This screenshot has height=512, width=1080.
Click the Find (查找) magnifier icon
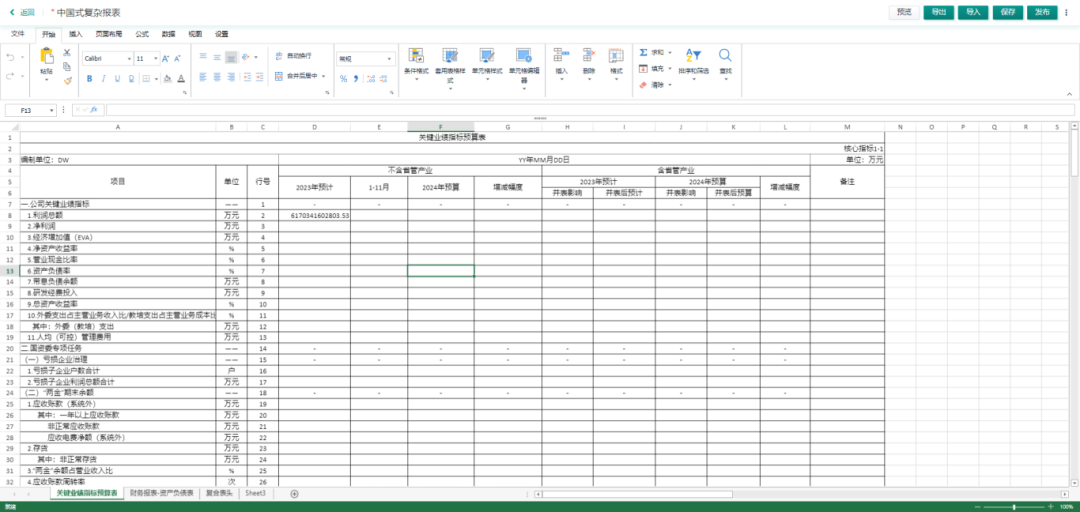[x=725, y=56]
